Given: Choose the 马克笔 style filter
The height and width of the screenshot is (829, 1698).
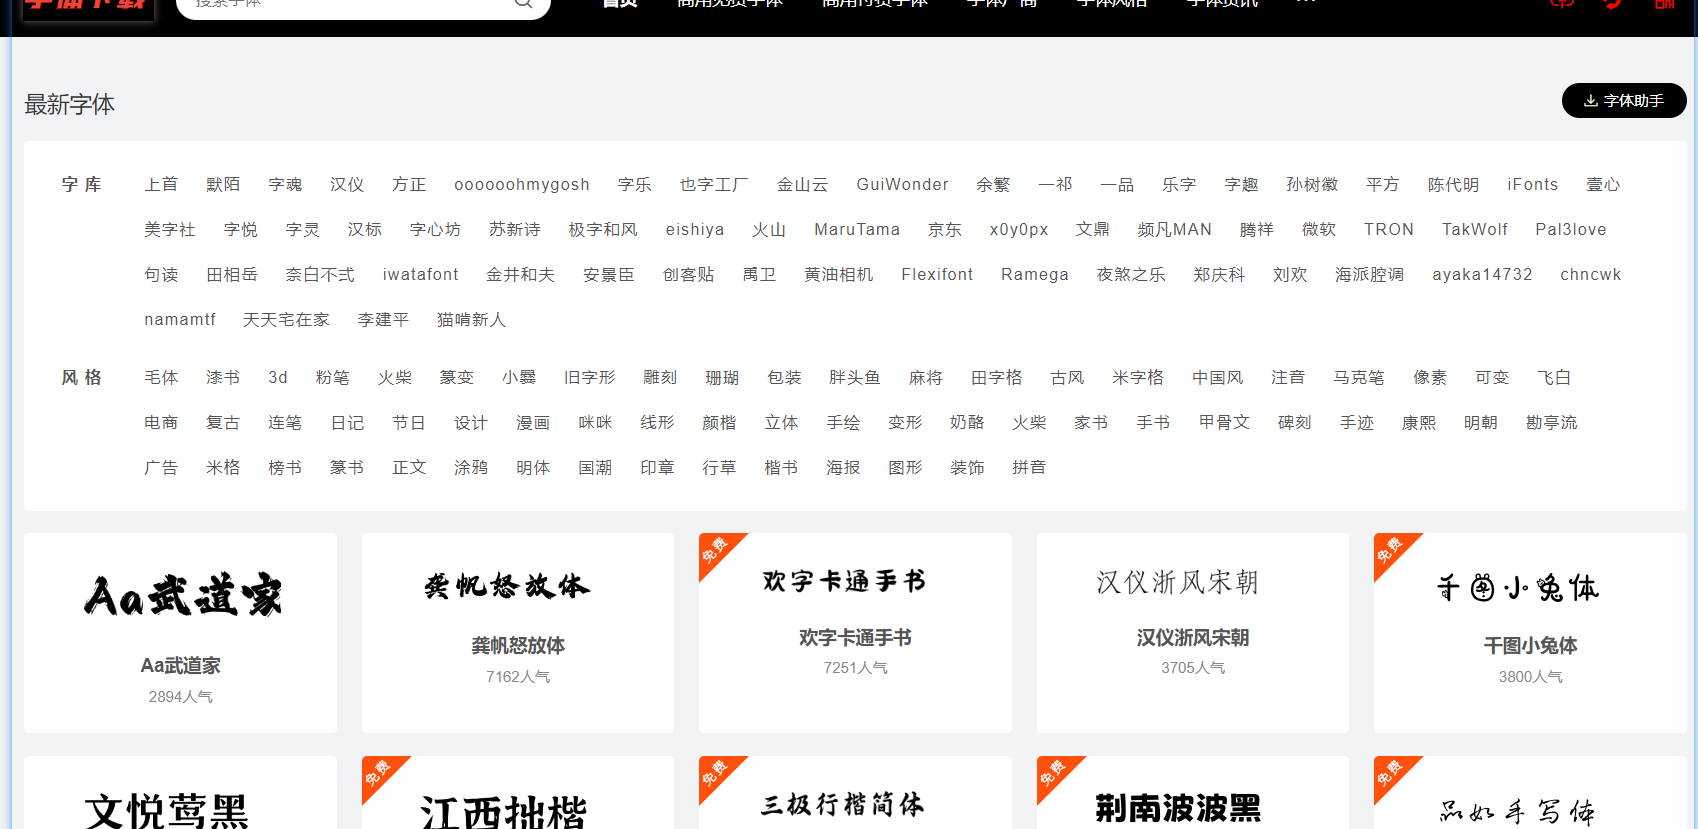Looking at the screenshot, I should click(1358, 378).
